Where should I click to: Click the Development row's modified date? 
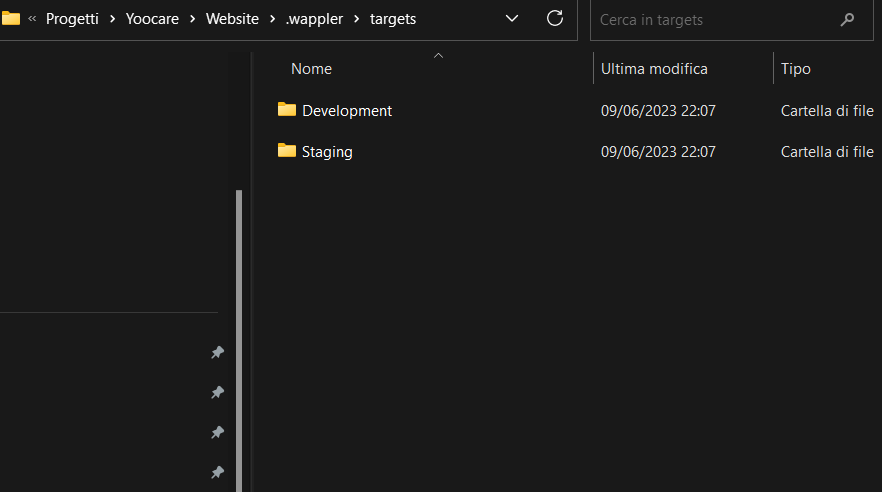pos(658,111)
